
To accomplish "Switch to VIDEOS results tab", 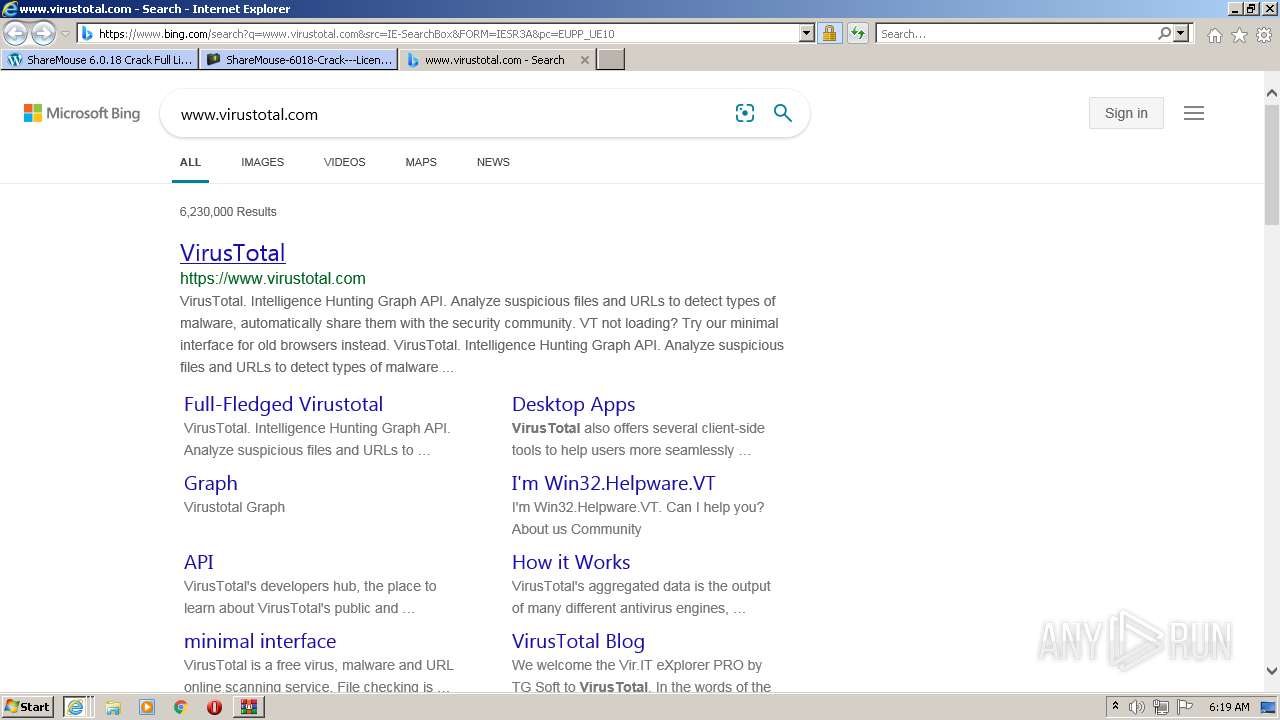I will point(344,162).
